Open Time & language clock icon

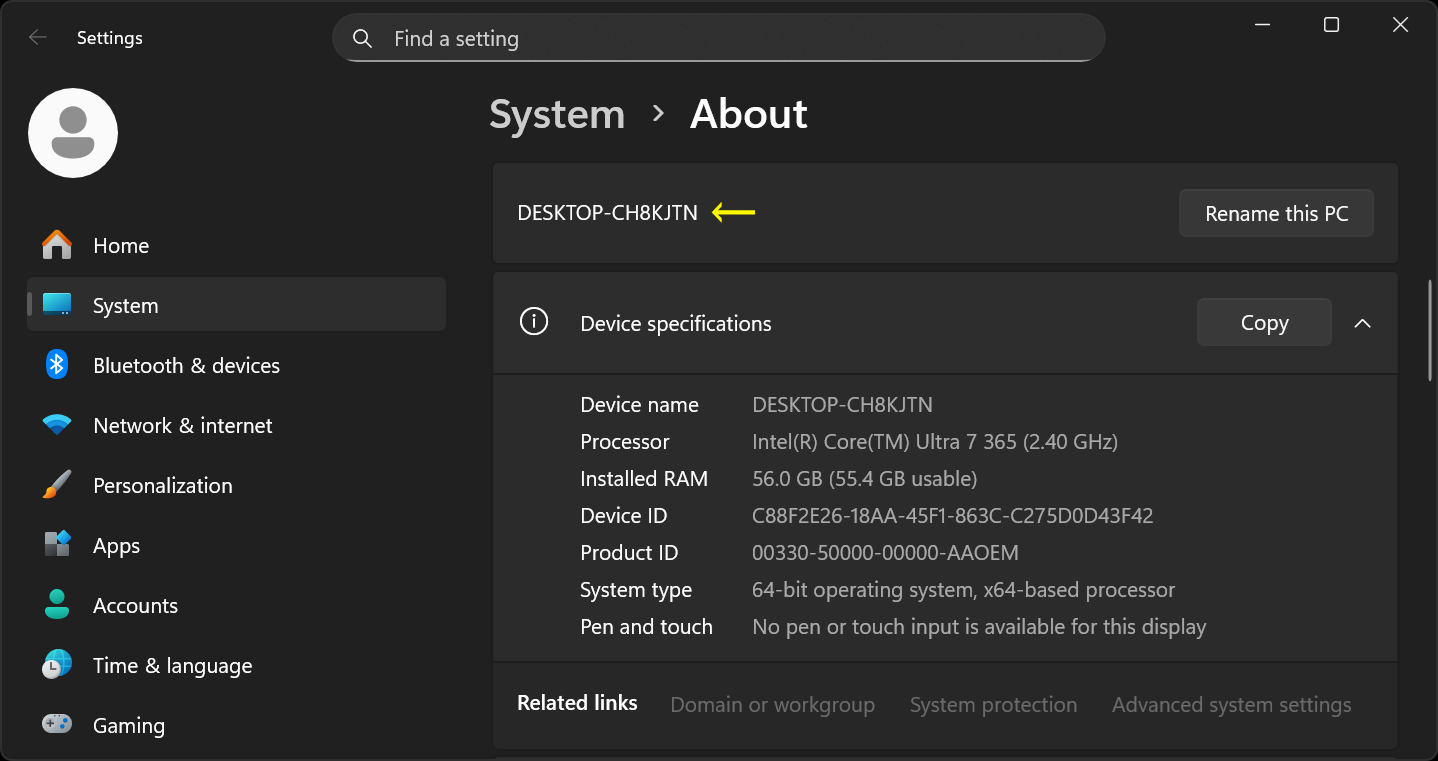click(57, 664)
